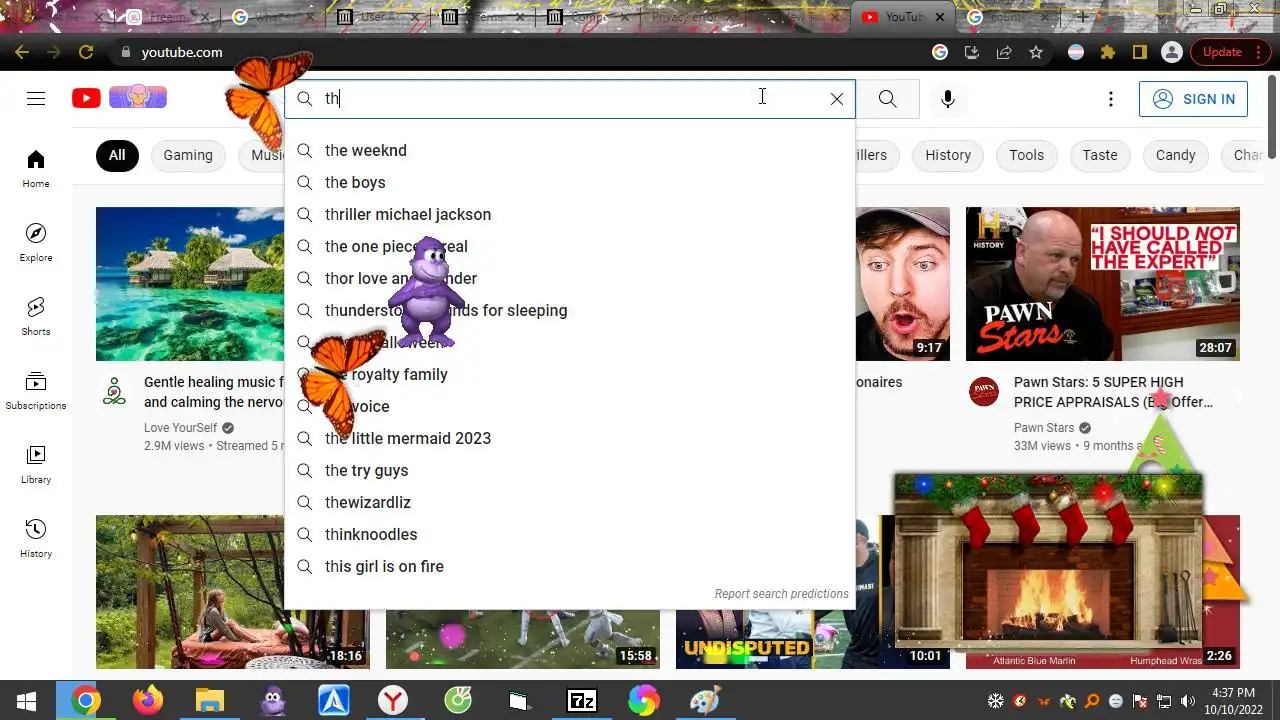Select the Gaming filter chip
1280x720 pixels.
tap(188, 155)
